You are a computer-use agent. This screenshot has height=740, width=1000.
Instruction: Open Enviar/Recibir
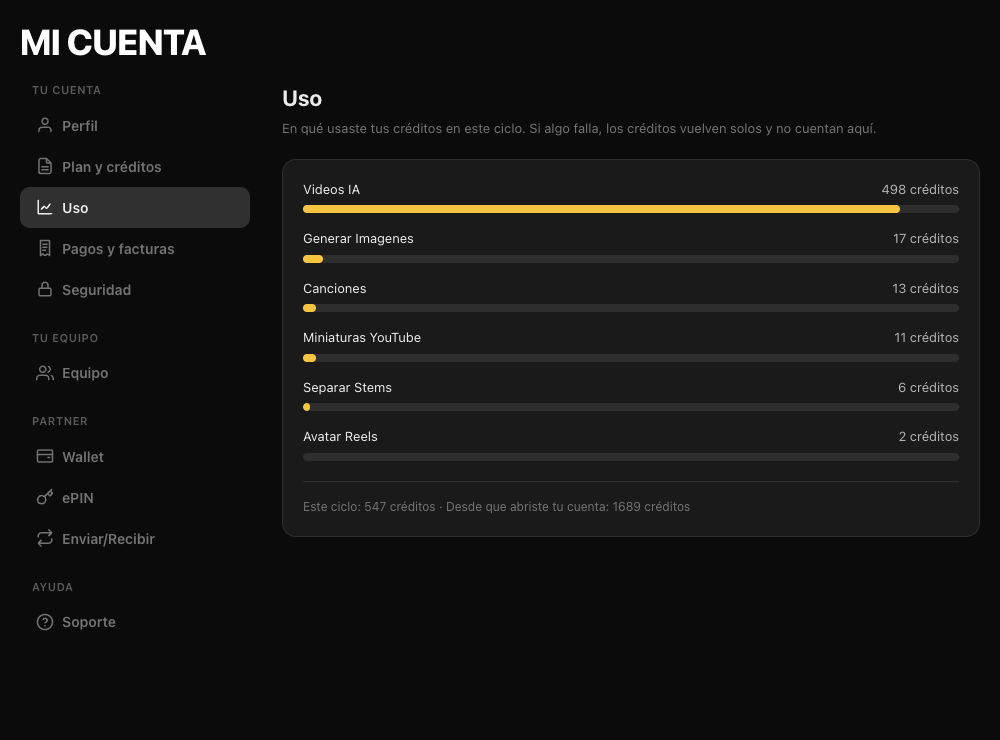[135, 539]
